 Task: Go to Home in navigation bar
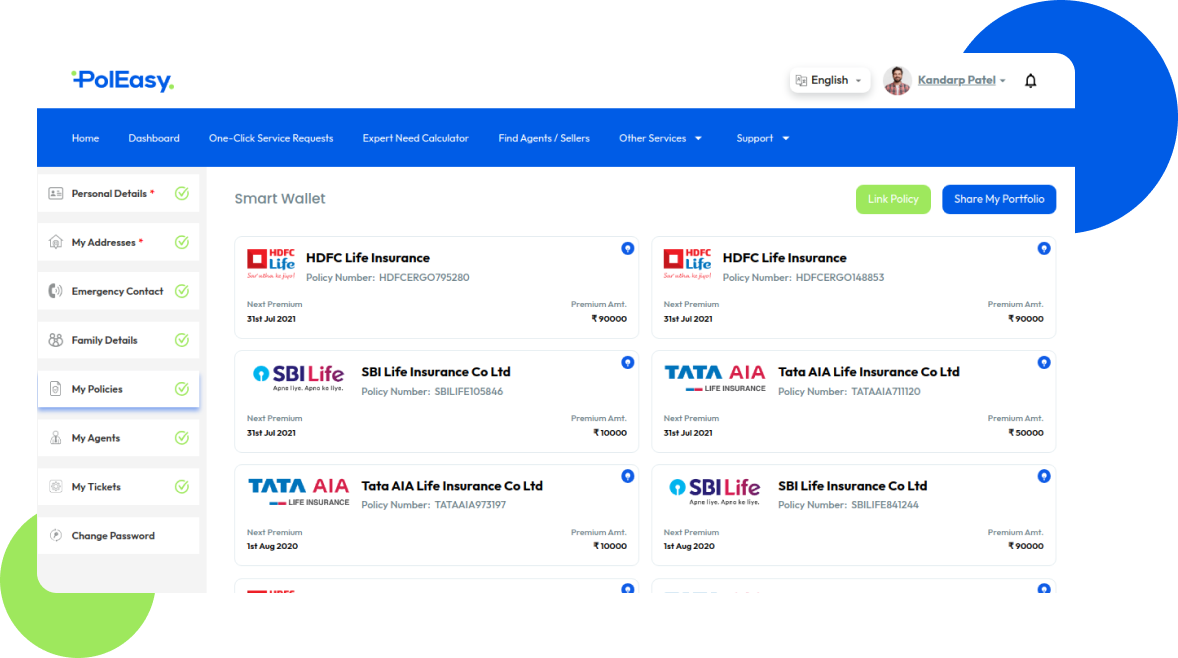86,138
